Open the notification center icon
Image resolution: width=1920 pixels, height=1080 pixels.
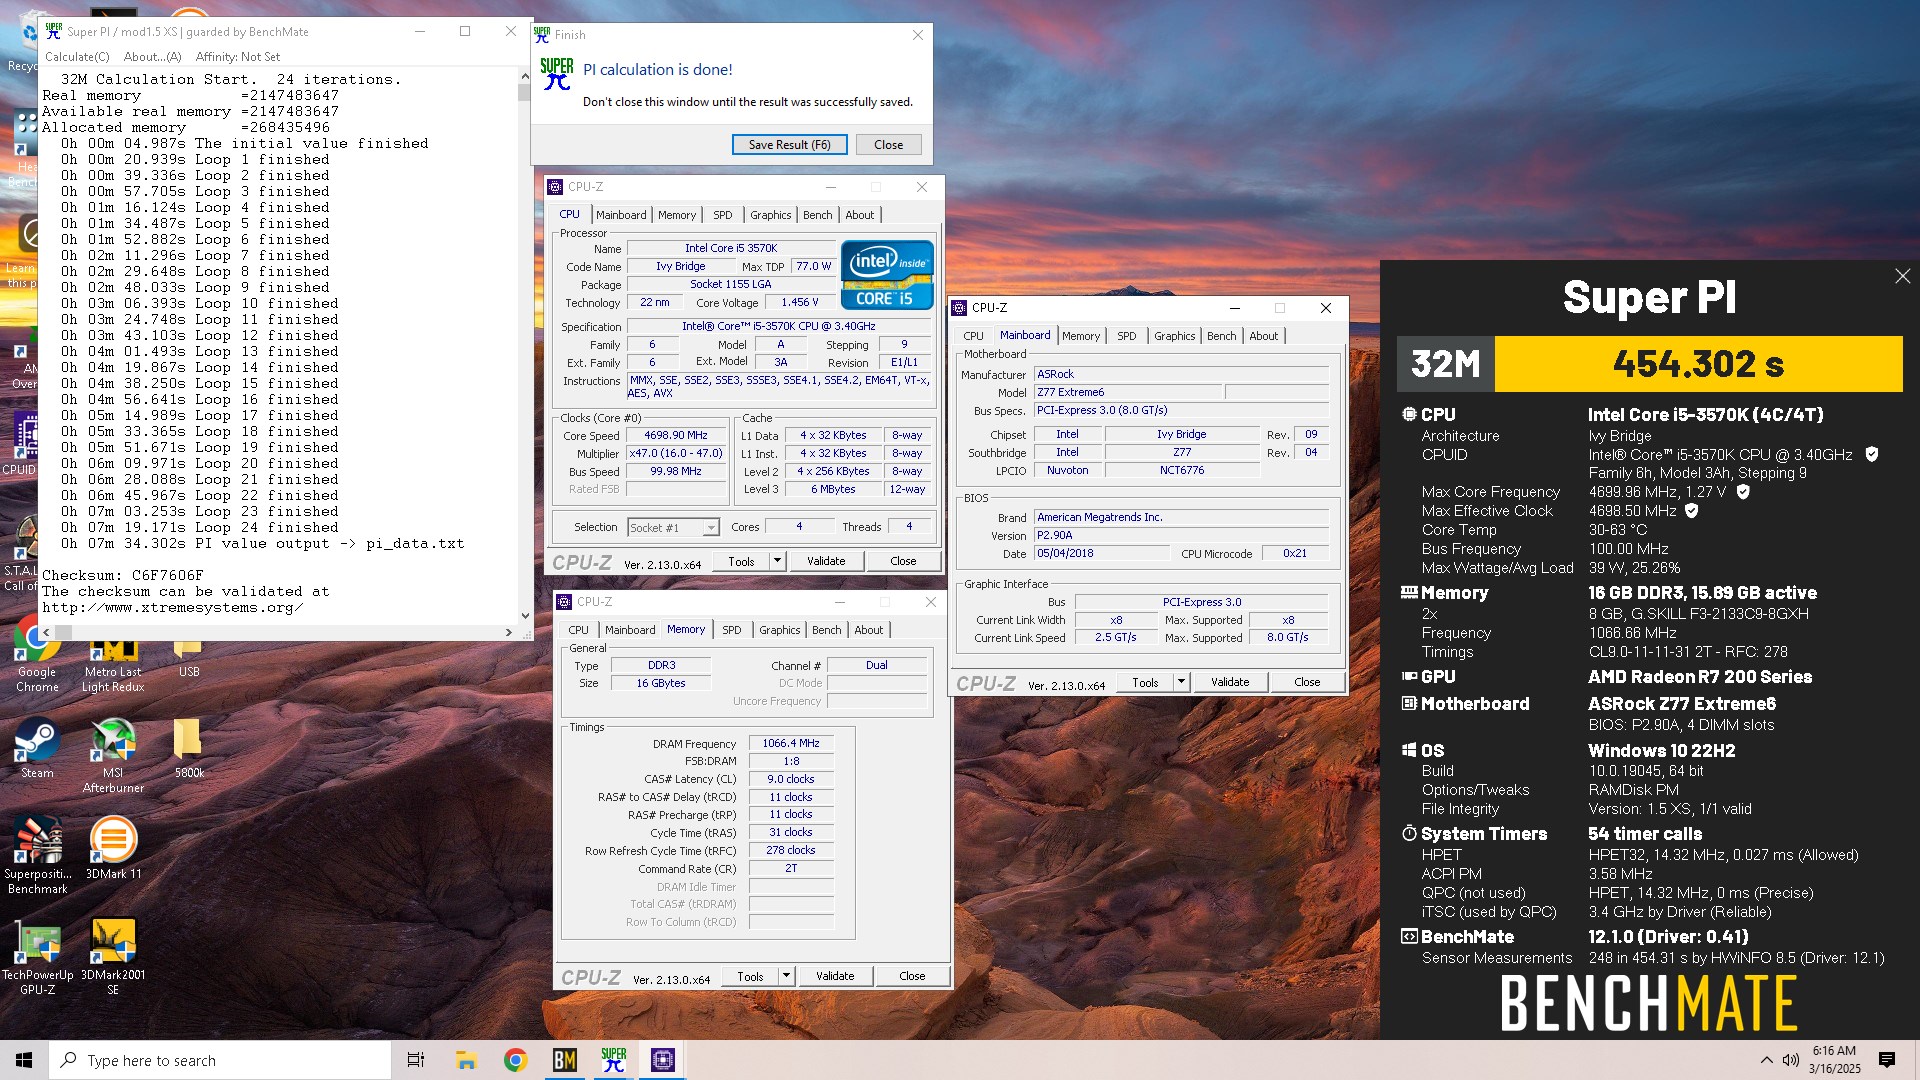1887,1060
